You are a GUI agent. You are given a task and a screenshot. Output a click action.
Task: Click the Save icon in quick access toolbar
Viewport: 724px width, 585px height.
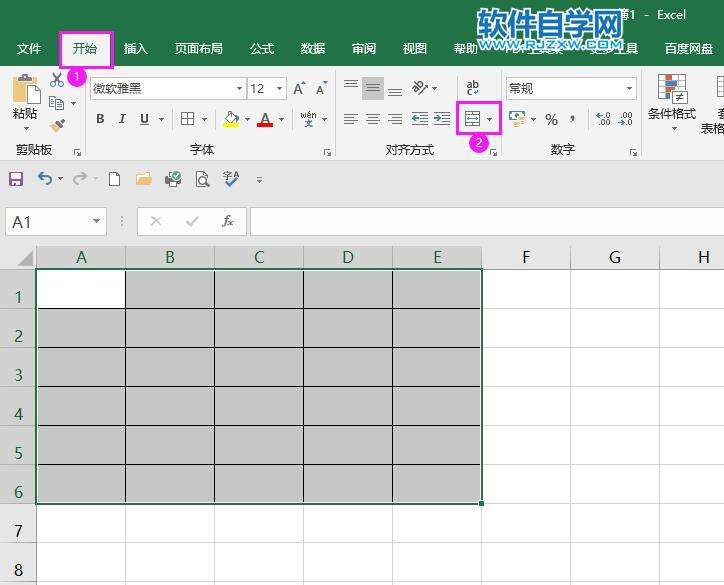(x=16, y=179)
